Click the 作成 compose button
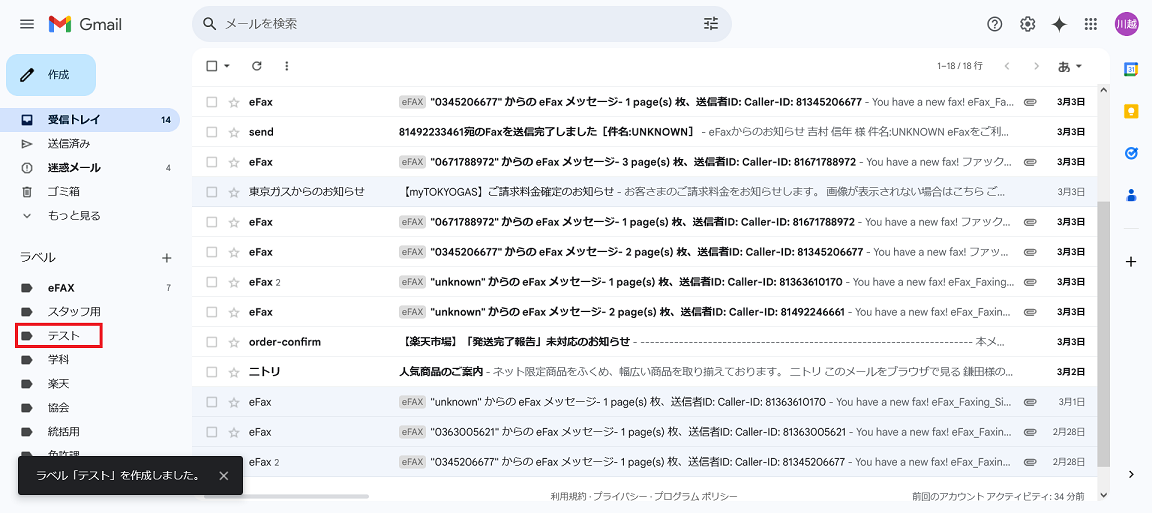This screenshot has width=1152, height=513. 51,75
